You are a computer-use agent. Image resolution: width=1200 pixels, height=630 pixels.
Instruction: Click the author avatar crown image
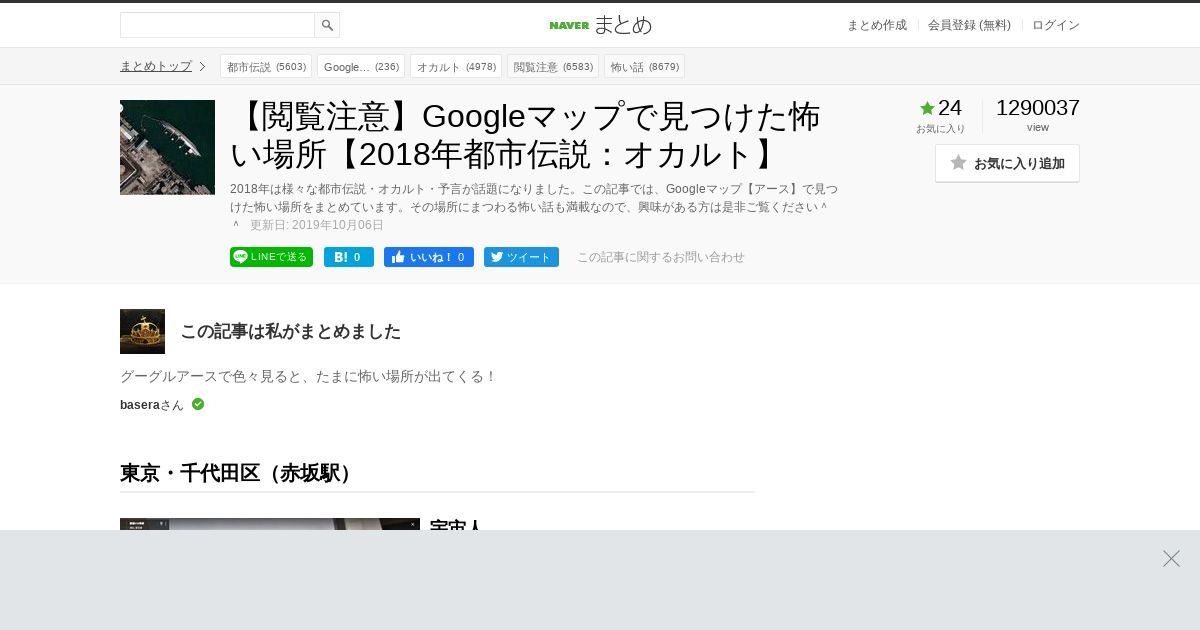142,331
